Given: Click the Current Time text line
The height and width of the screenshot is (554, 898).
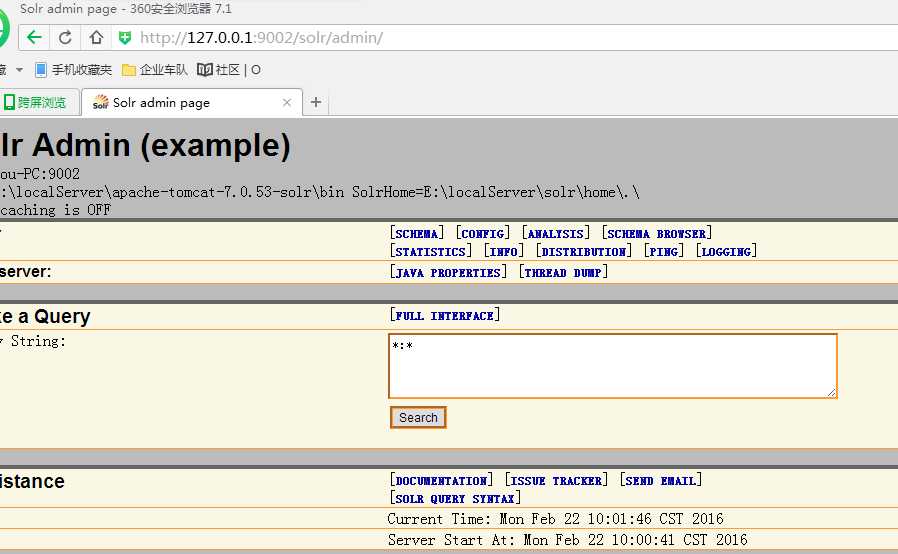Looking at the screenshot, I should pyautogui.click(x=556, y=519).
